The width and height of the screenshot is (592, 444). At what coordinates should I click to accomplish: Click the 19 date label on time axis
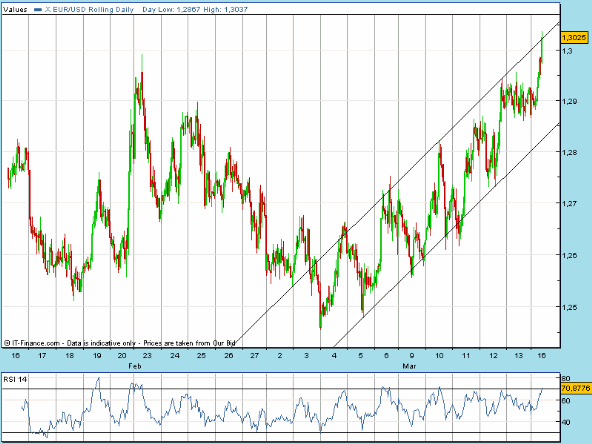click(x=97, y=355)
